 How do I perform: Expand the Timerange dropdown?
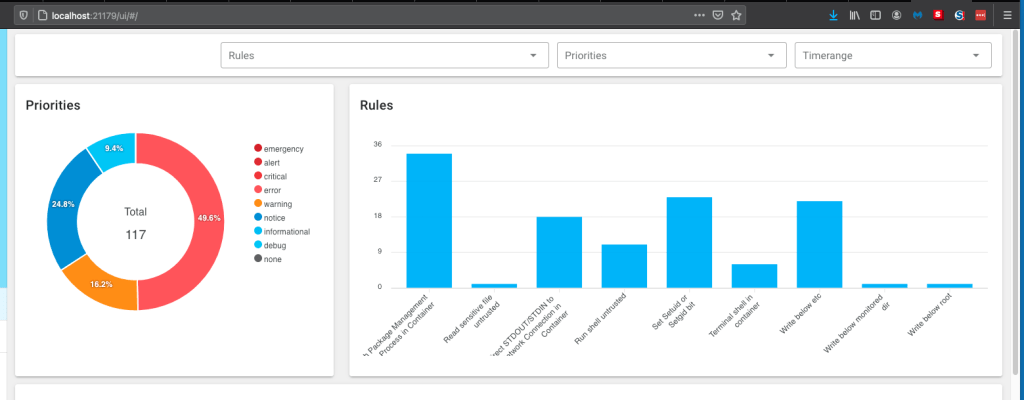[891, 56]
